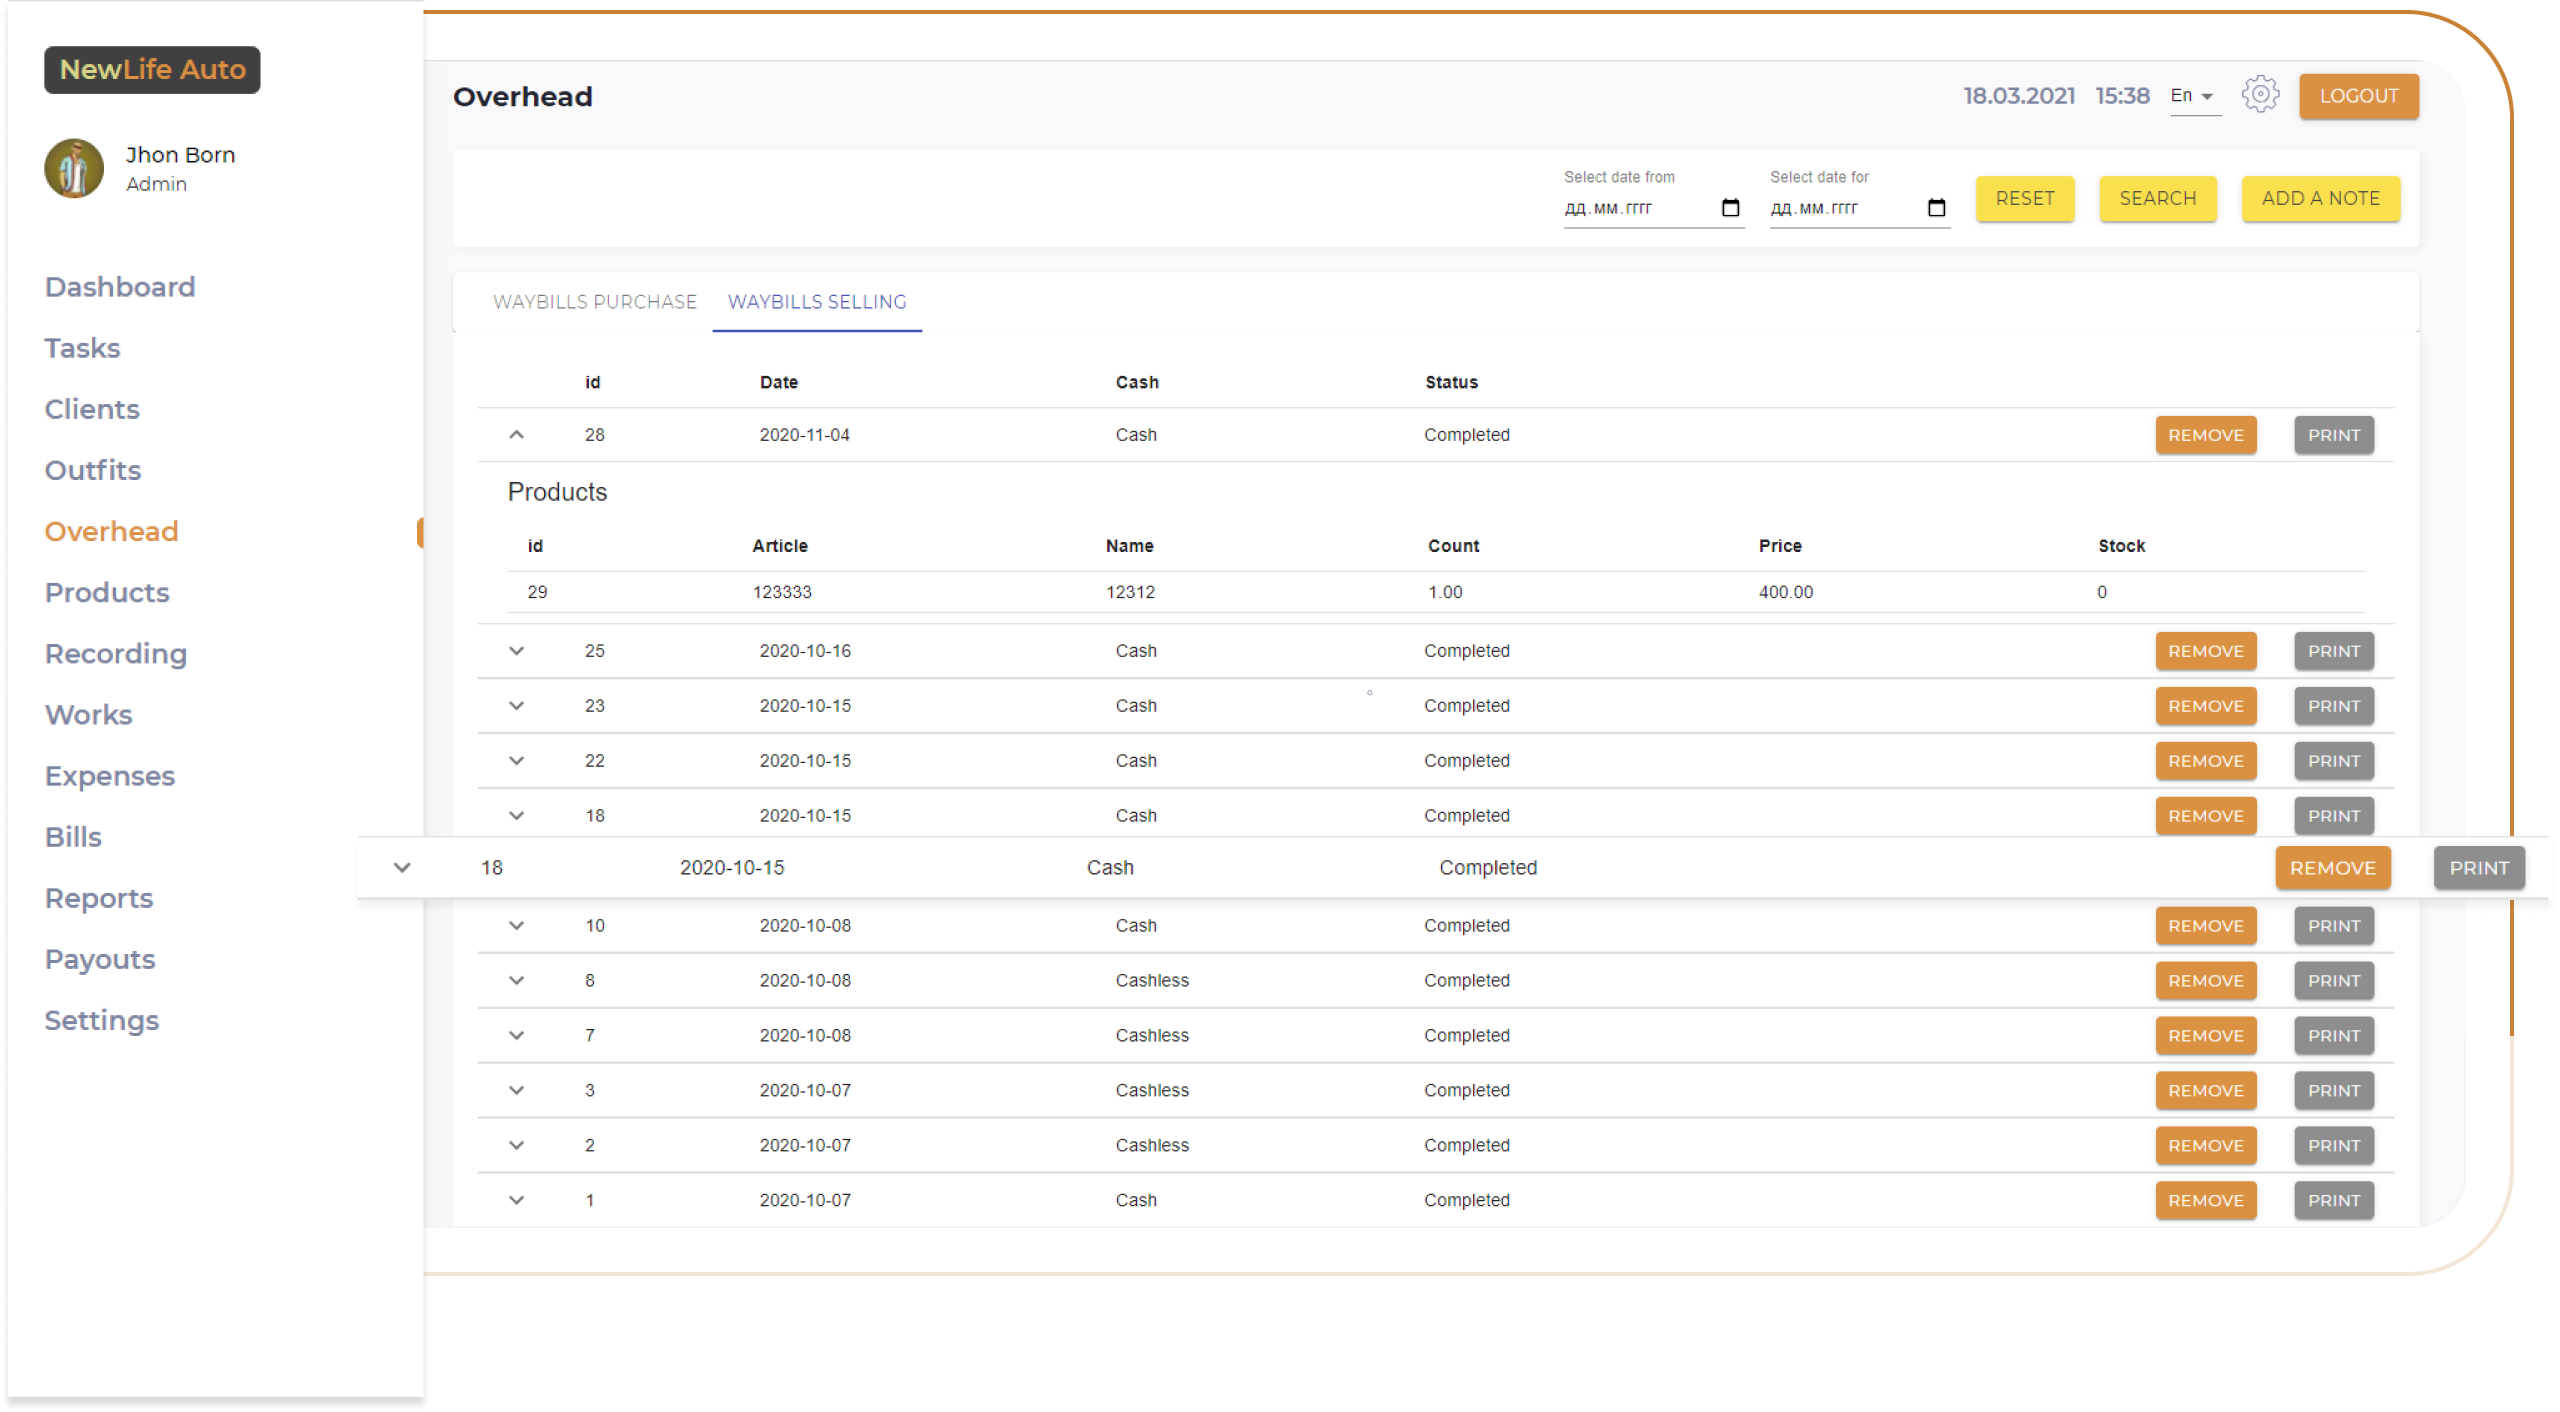The width and height of the screenshot is (2560, 1412).
Task: Open the 'Select date for' calendar picker
Action: pos(1936,208)
